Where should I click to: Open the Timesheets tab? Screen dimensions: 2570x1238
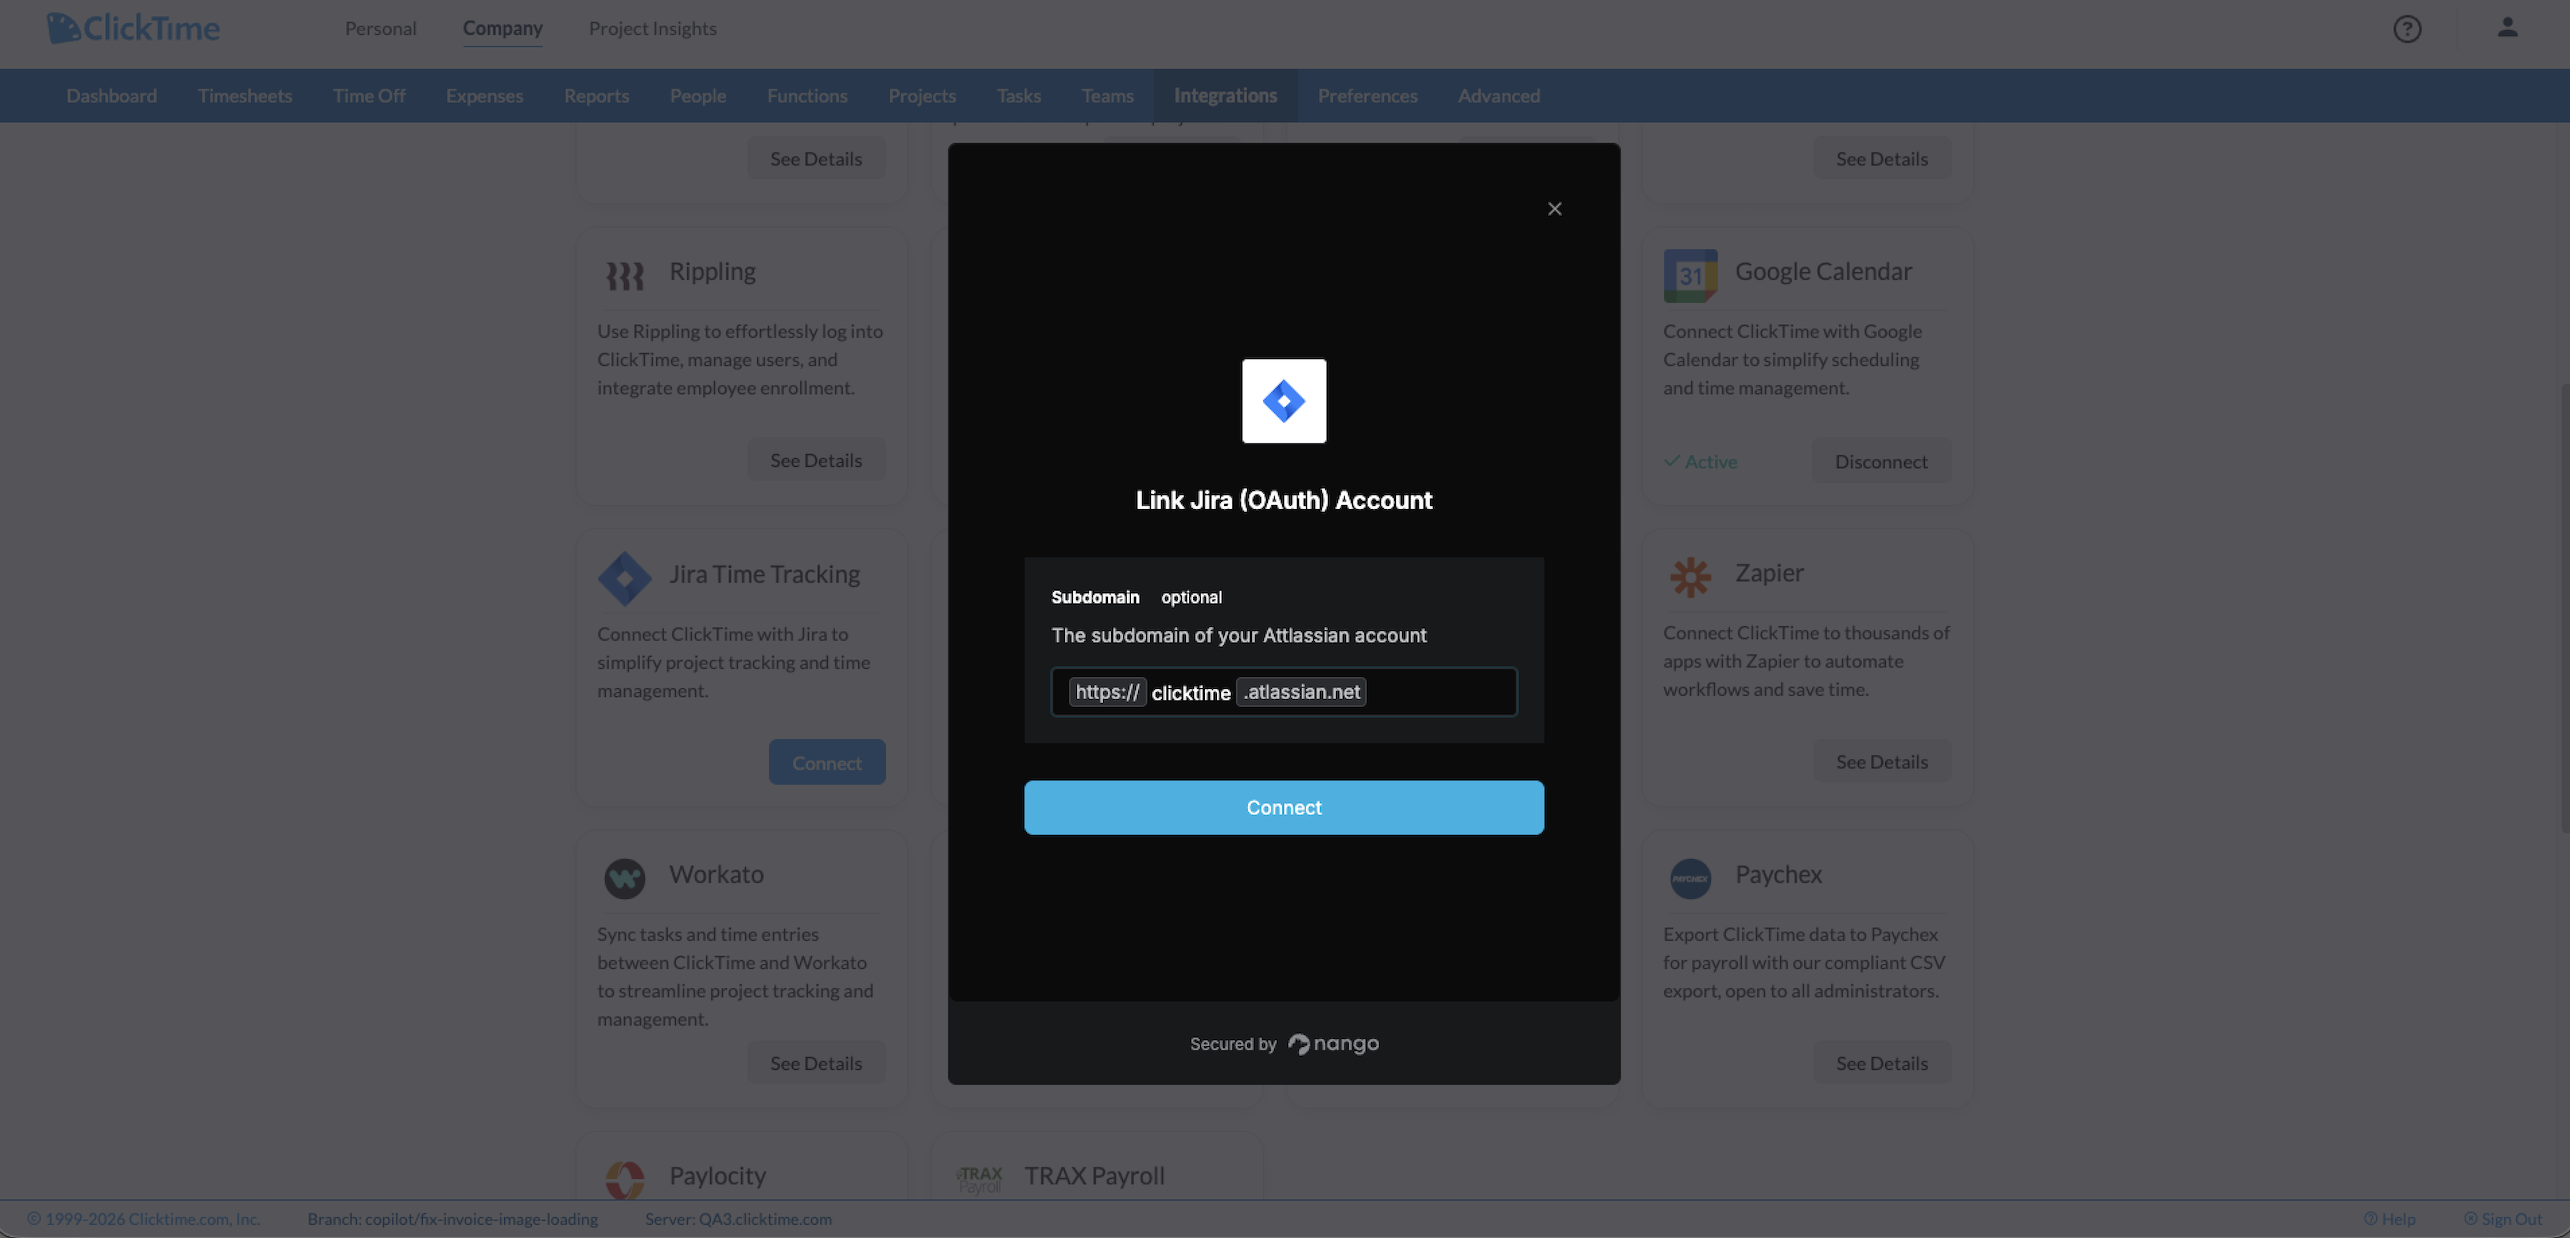245,95
